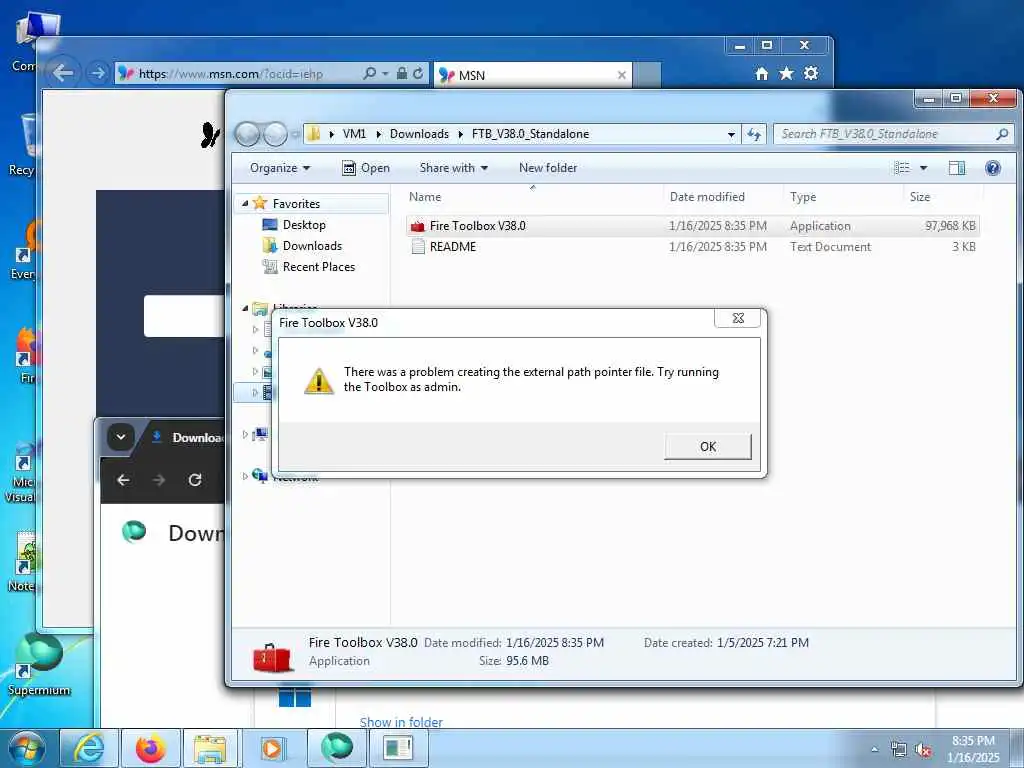Open the address bar history dropdown
Image resolution: width=1024 pixels, height=768 pixels.
click(x=731, y=134)
